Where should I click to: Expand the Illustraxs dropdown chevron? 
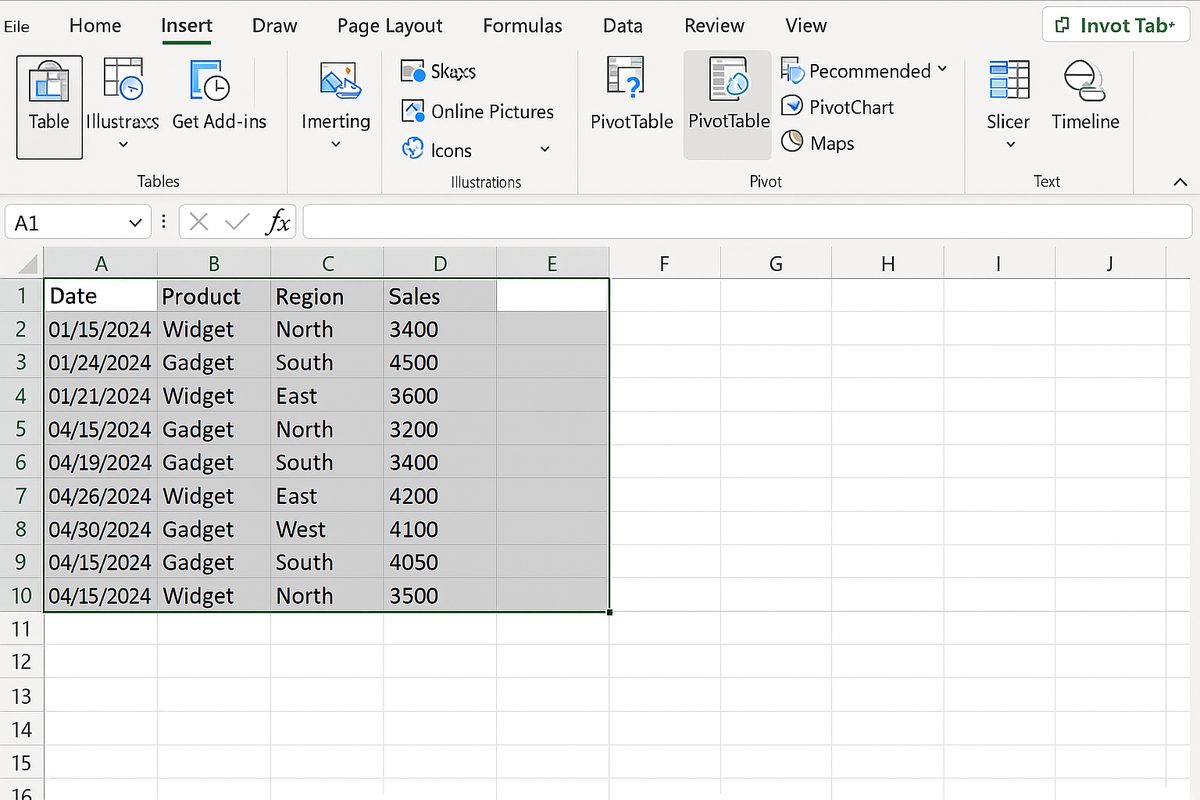123,145
